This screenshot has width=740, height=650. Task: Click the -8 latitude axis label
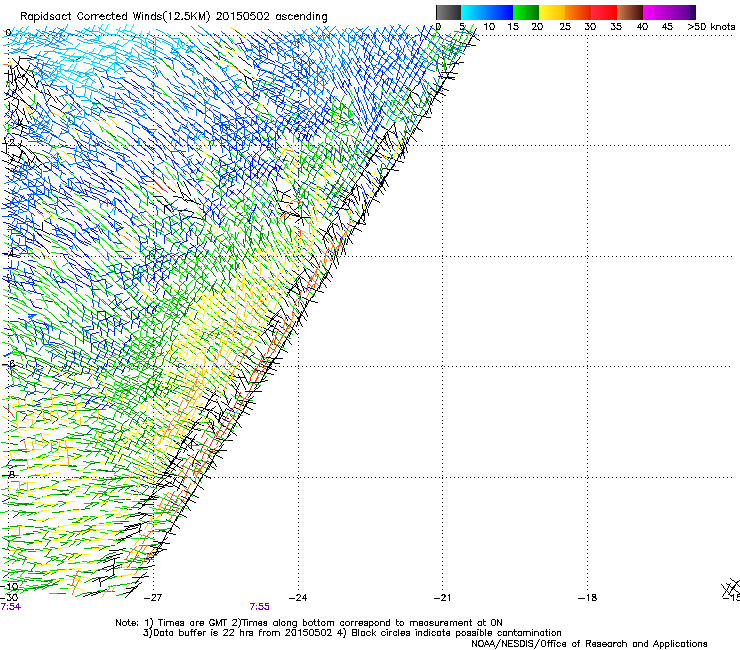pos(10,474)
